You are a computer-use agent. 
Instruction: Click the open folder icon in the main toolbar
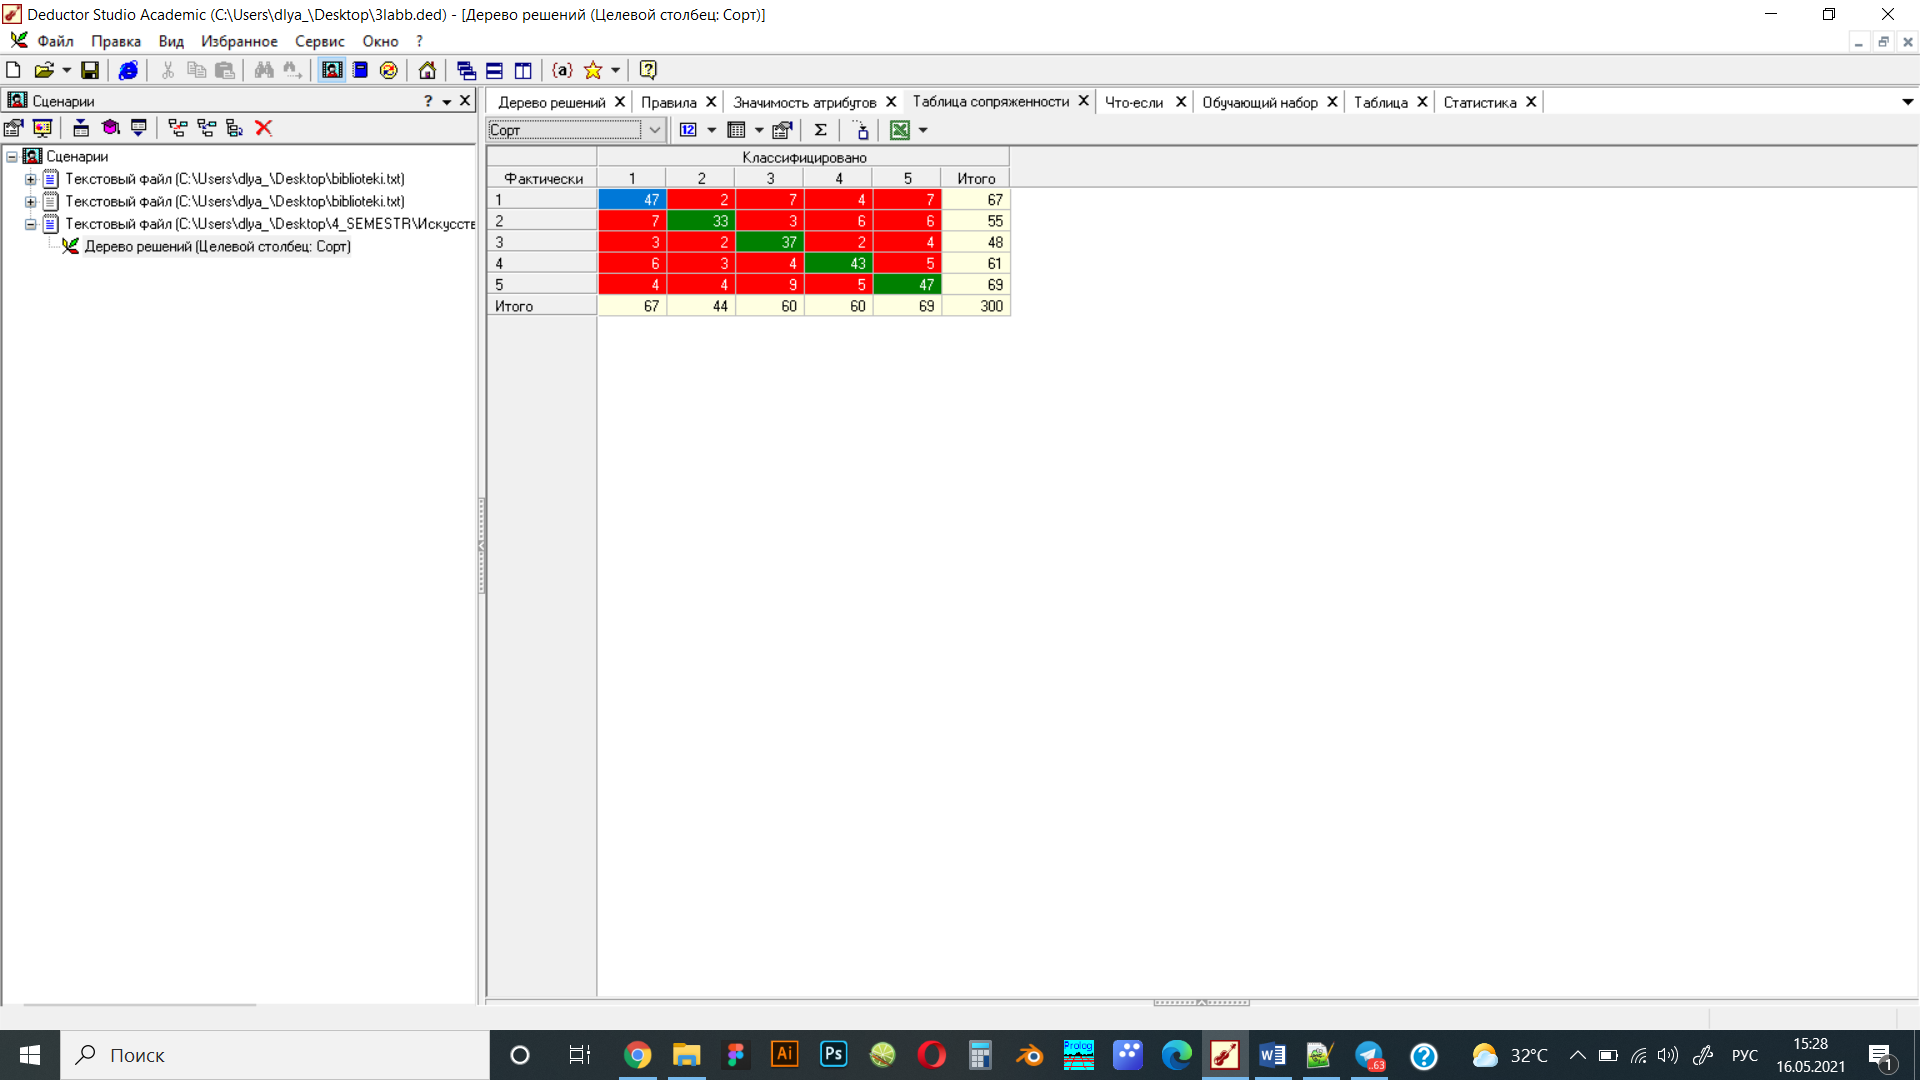tap(43, 70)
